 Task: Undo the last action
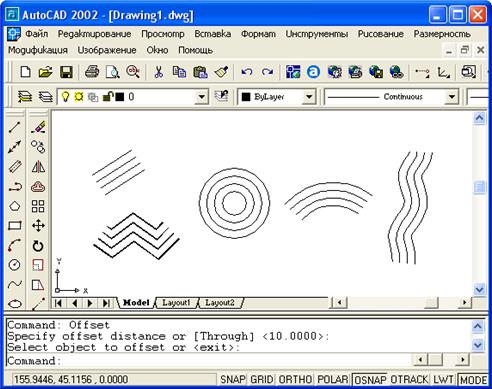pyautogui.click(x=247, y=72)
